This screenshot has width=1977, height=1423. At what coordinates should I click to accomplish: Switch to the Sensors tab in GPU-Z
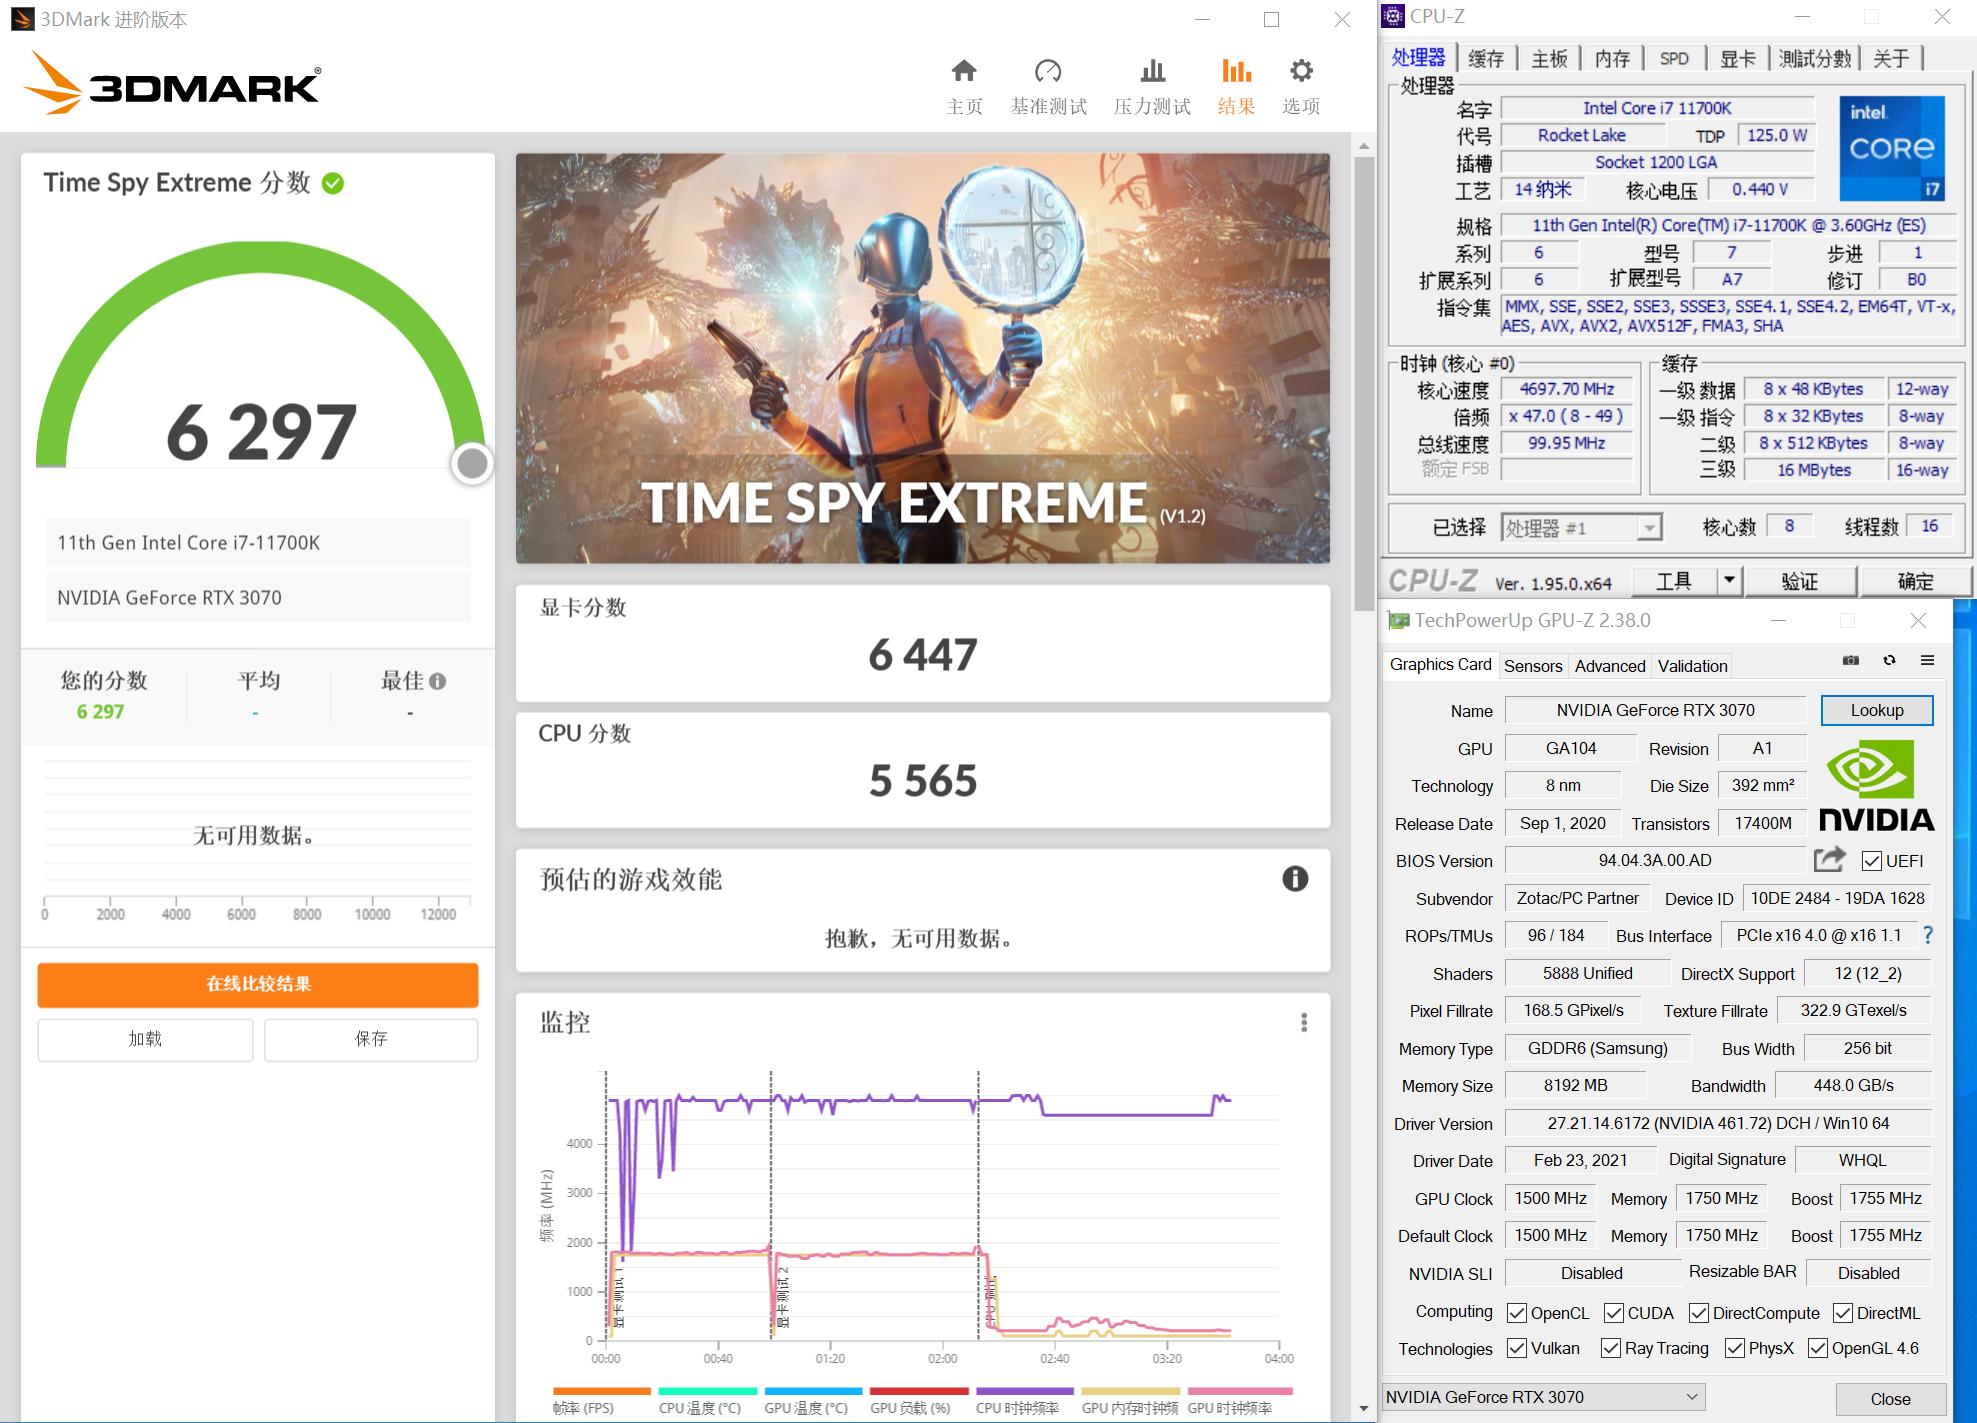point(1533,665)
